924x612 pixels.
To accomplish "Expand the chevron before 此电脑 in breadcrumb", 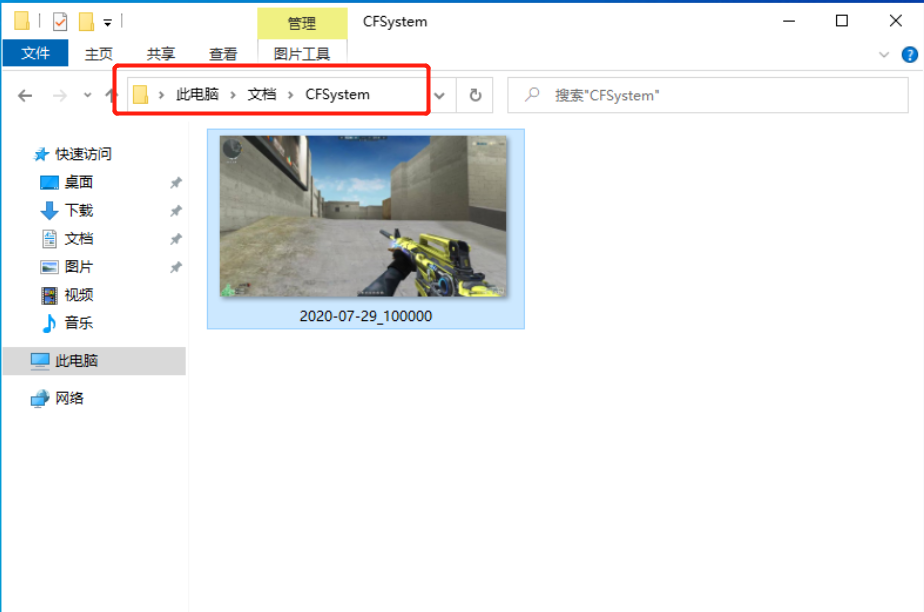I will tap(161, 95).
